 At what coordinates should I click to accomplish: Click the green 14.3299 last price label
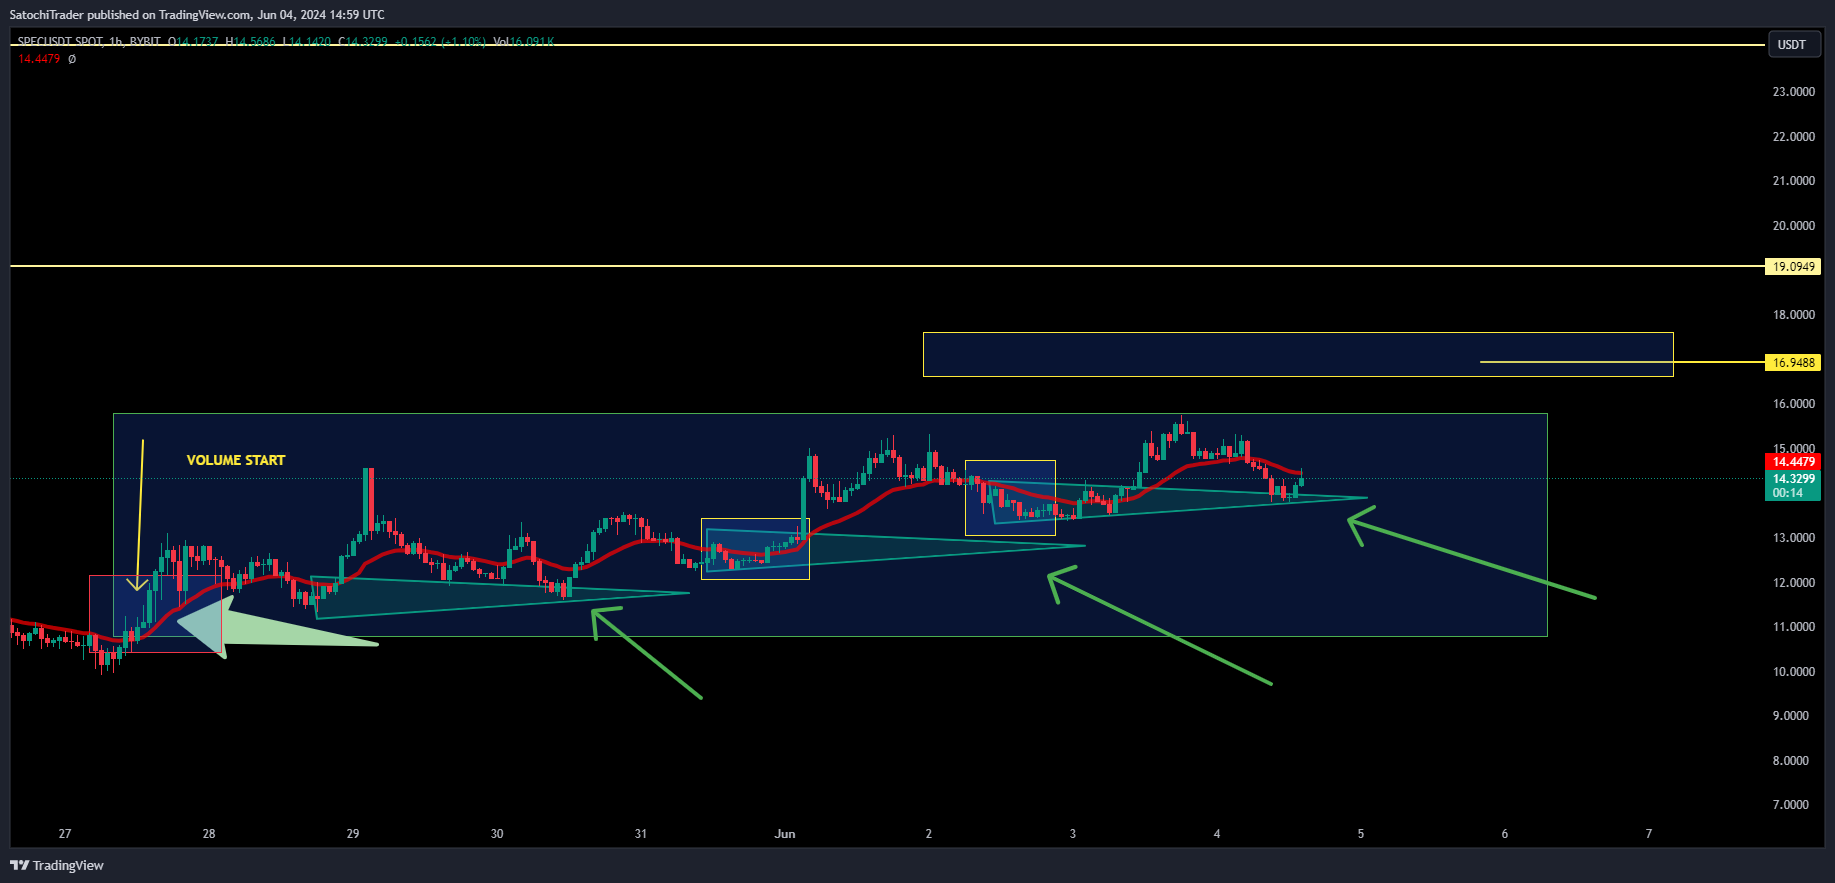coord(1793,478)
